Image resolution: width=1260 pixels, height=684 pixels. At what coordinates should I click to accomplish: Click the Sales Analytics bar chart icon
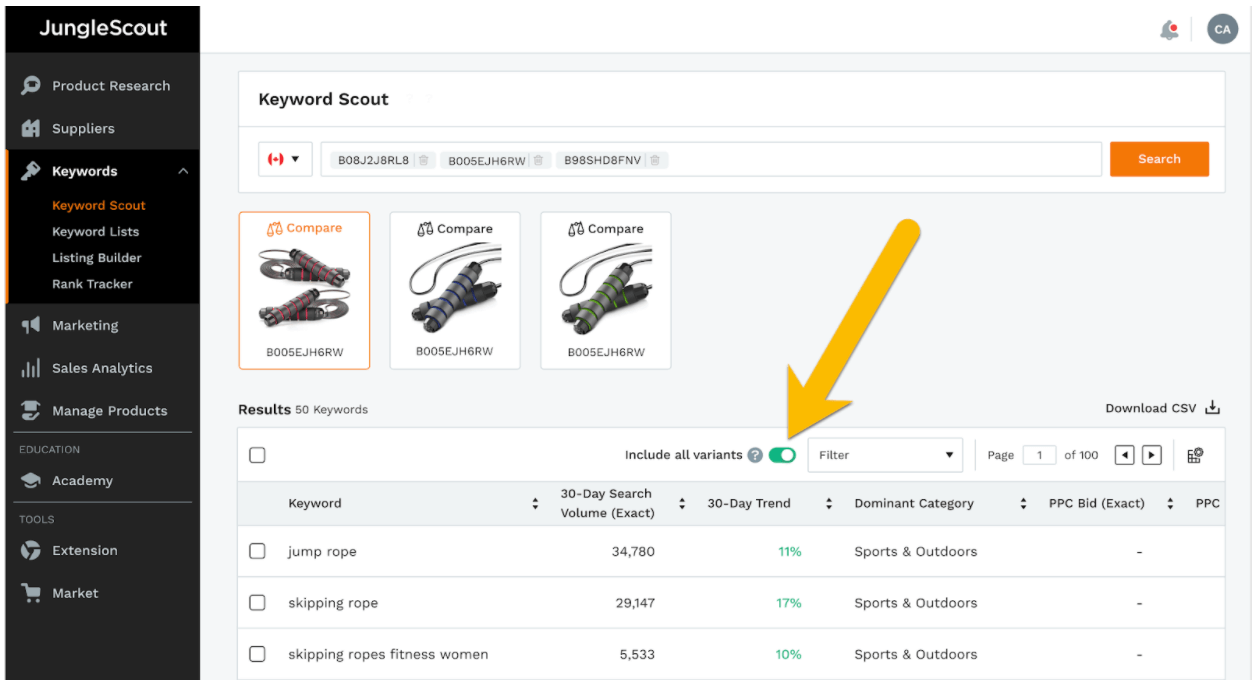tap(30, 368)
